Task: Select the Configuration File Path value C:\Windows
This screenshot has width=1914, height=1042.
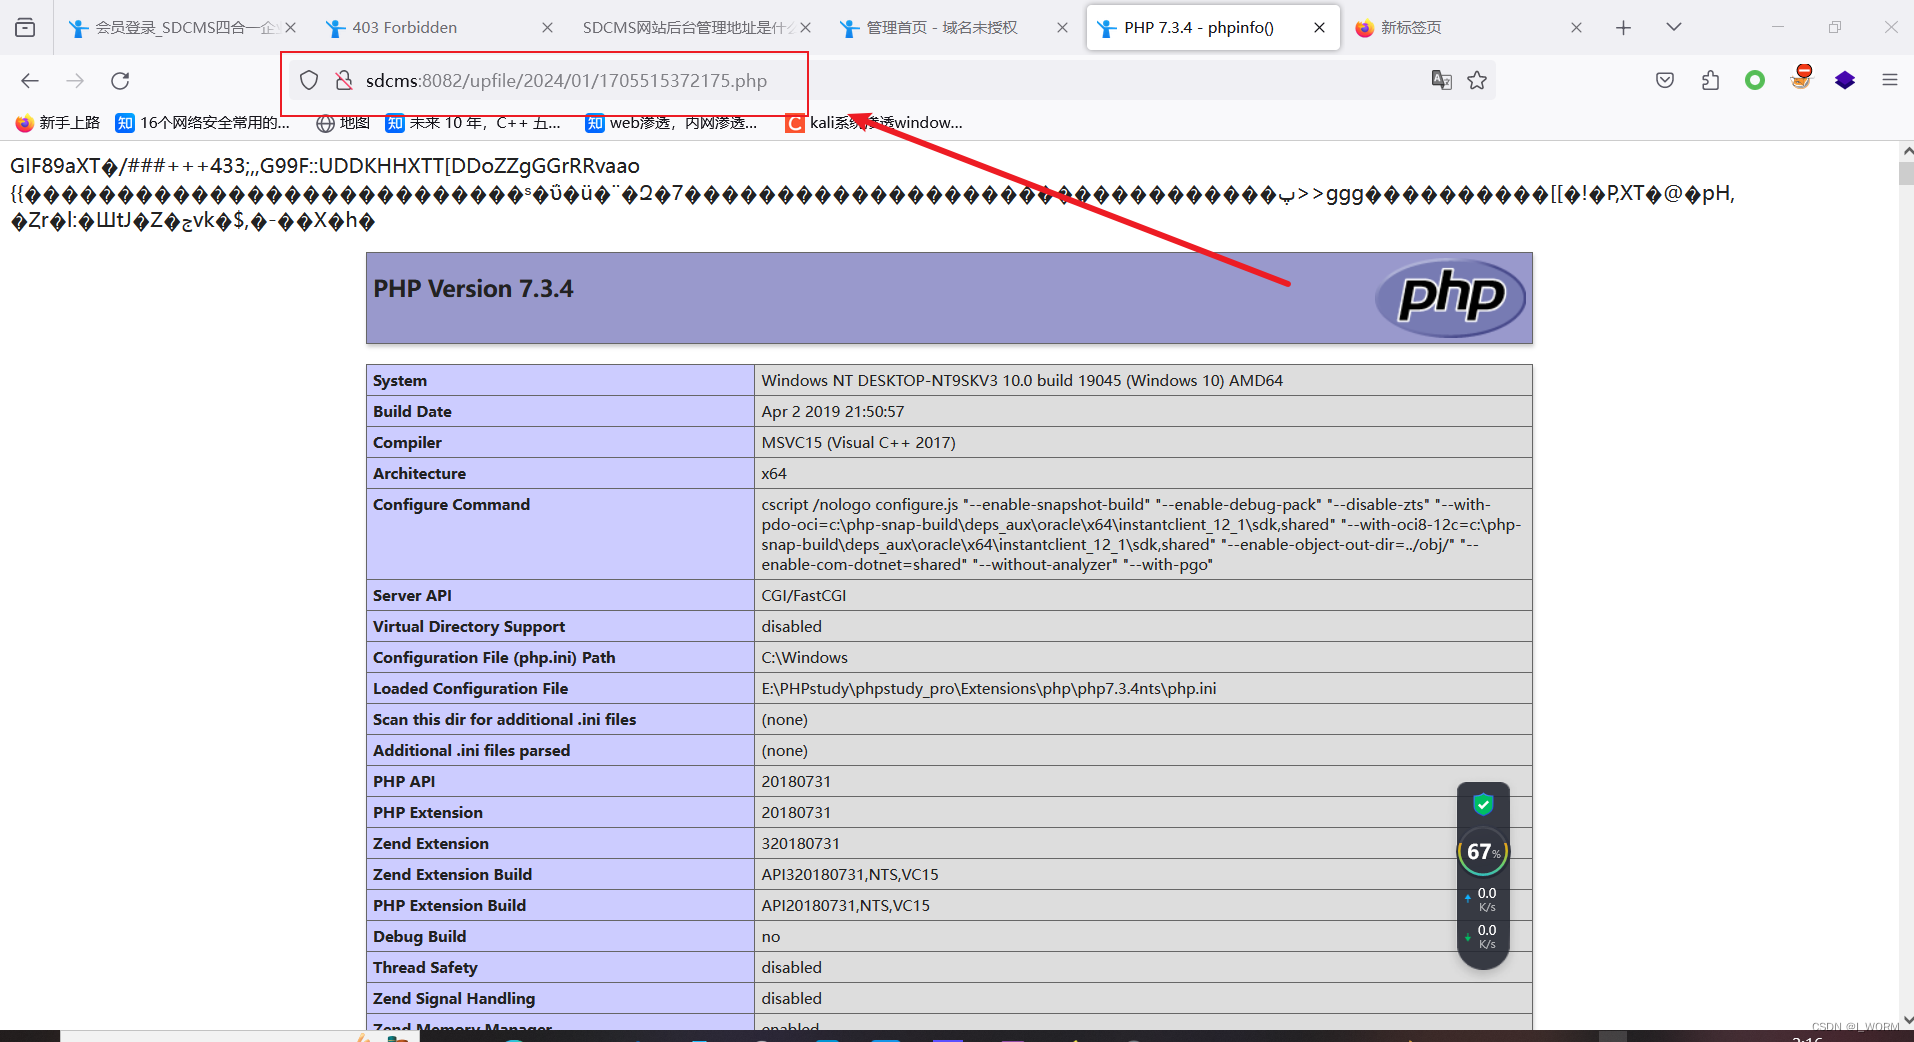Action: click(x=805, y=658)
